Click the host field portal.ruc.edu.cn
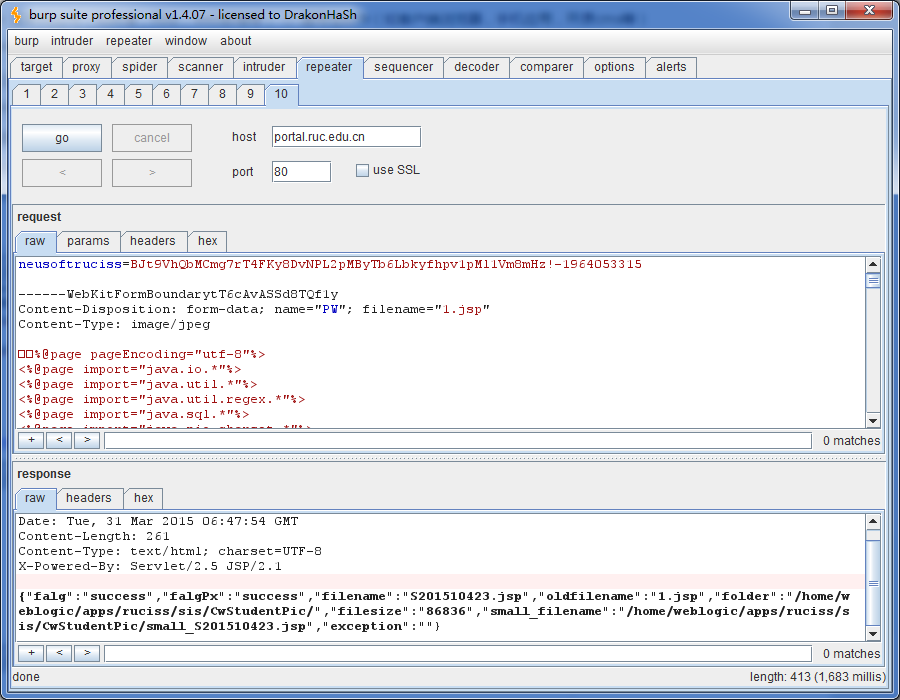The width and height of the screenshot is (900, 700). (x=346, y=137)
